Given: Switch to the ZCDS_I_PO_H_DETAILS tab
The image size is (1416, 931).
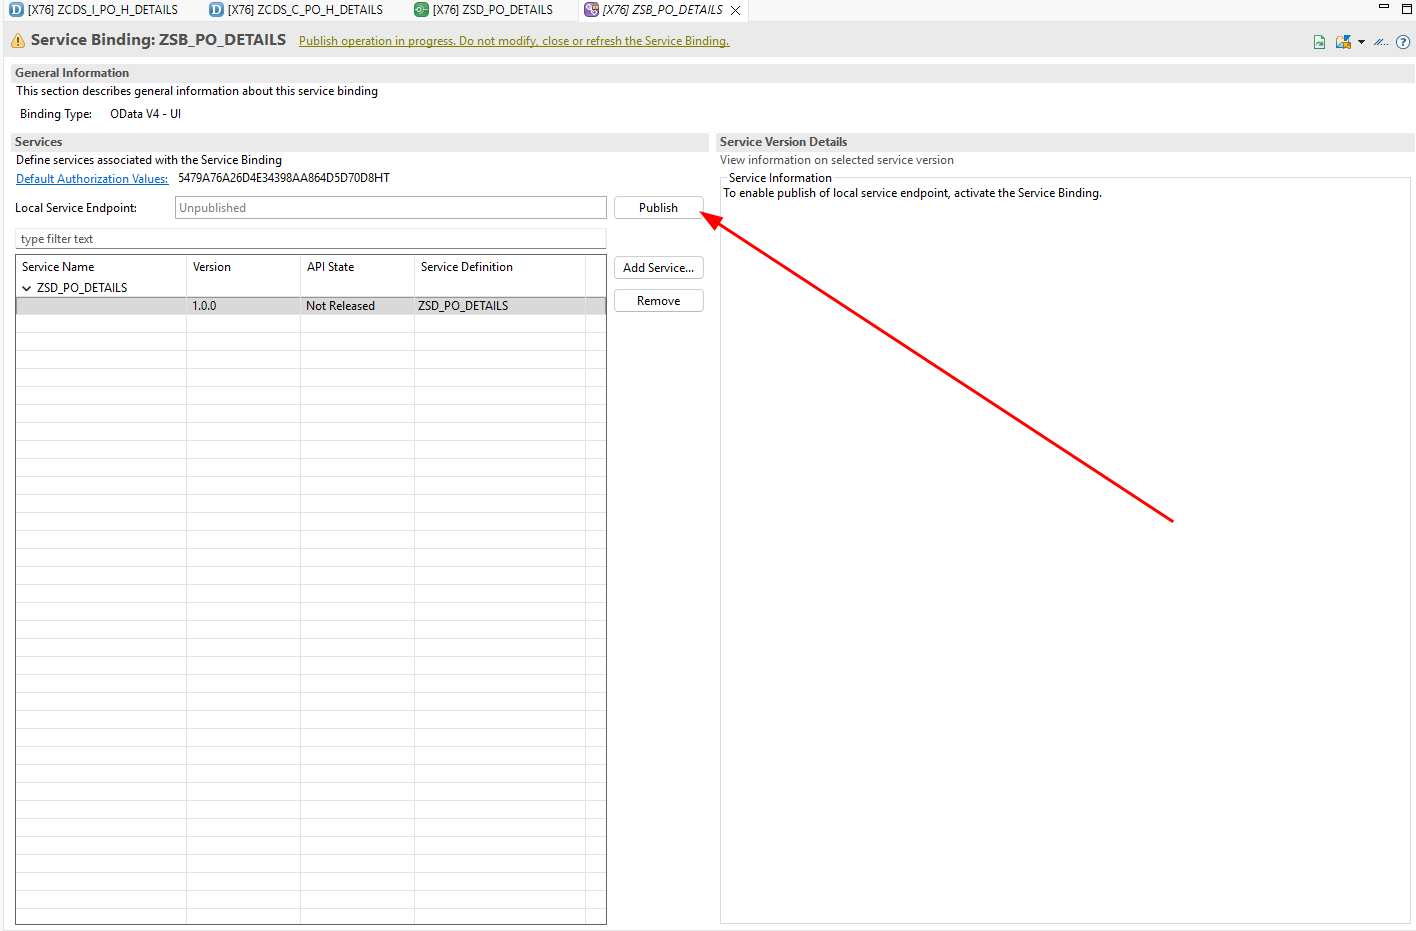Looking at the screenshot, I should [94, 10].
